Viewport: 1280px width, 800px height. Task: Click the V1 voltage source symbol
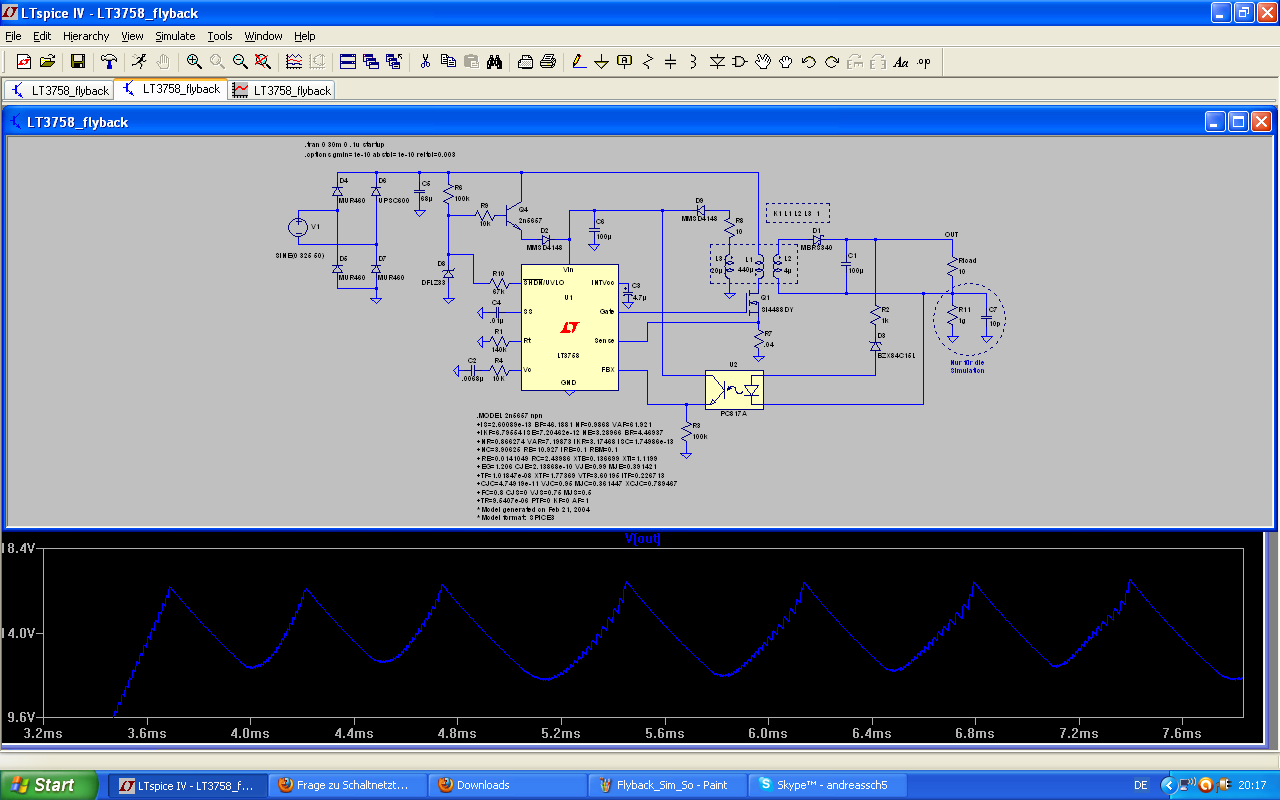298,227
